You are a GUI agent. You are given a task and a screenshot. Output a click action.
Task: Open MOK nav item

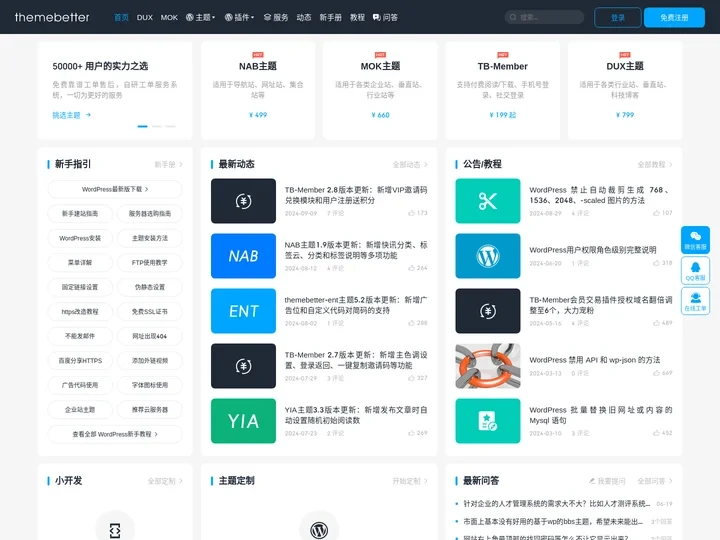pyautogui.click(x=169, y=17)
